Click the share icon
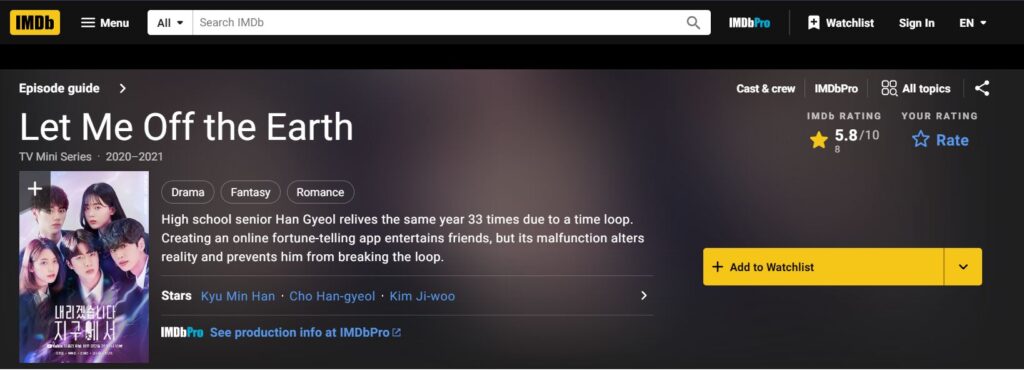This screenshot has width=1024, height=371. click(982, 89)
